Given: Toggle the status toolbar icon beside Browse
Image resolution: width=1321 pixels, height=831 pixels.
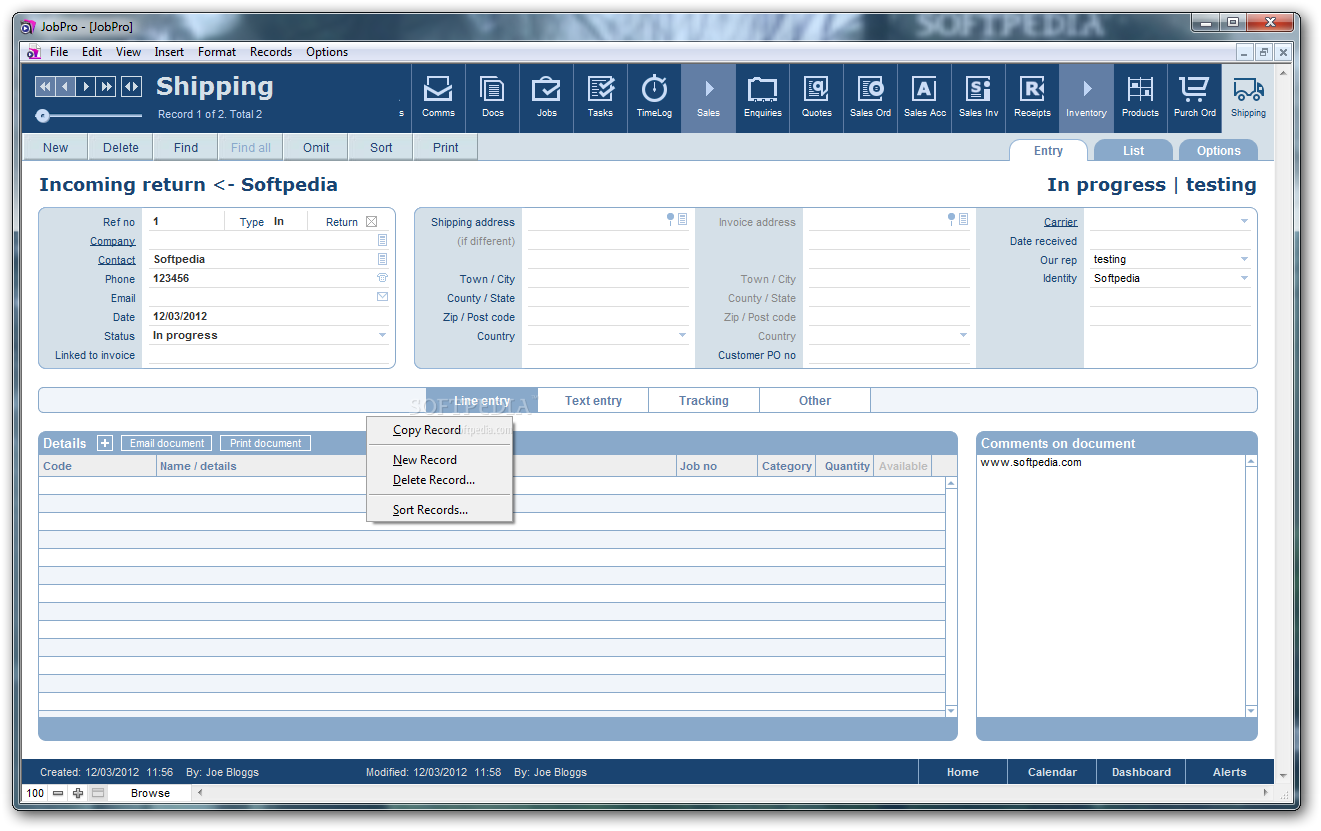Looking at the screenshot, I should (x=97, y=793).
